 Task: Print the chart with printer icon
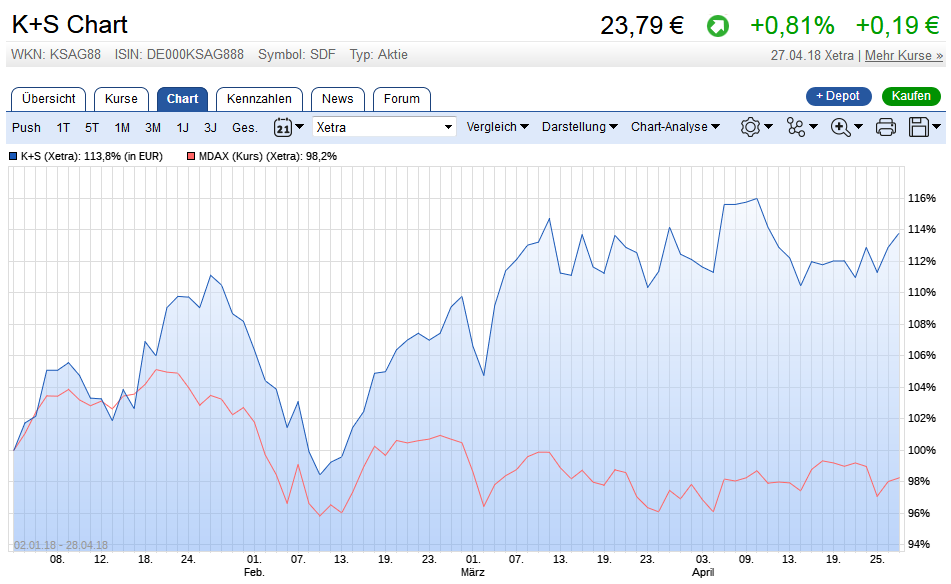pyautogui.click(x=886, y=127)
